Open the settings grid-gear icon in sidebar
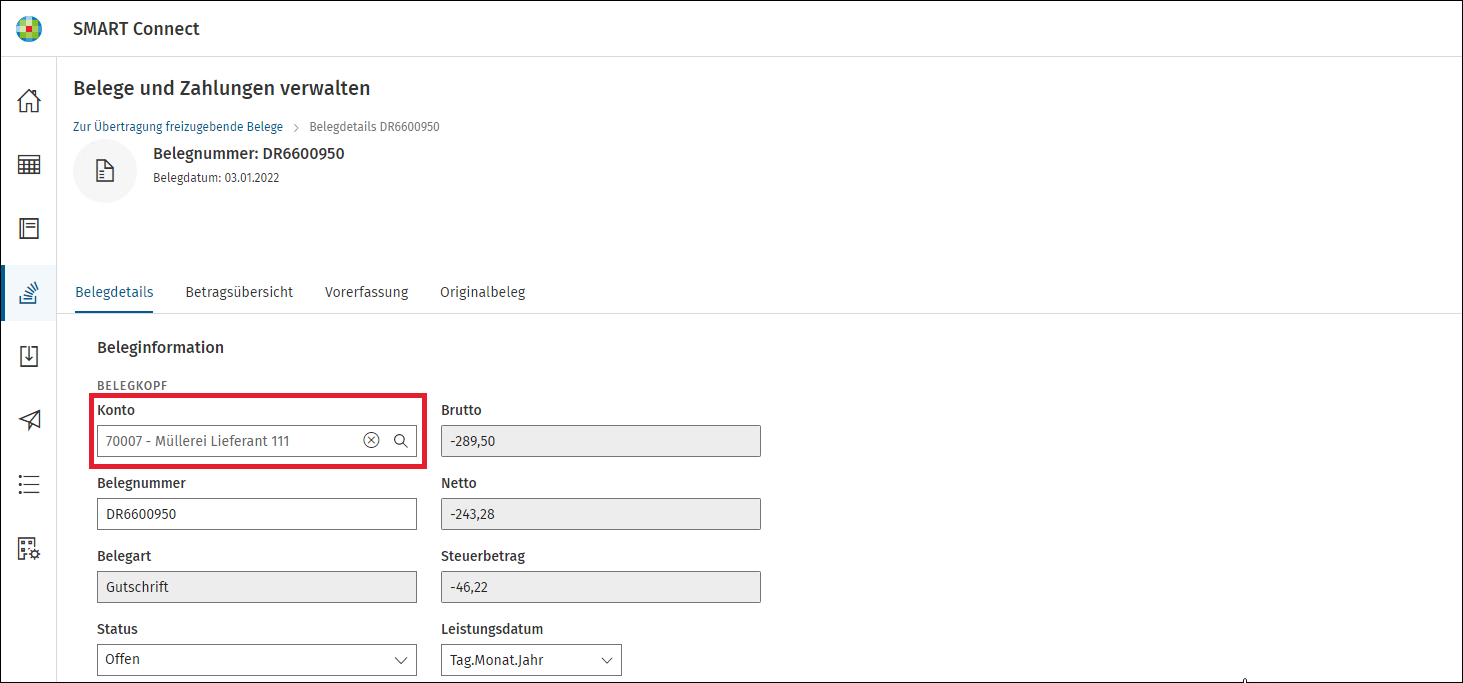The width and height of the screenshot is (1463, 683). point(29,549)
